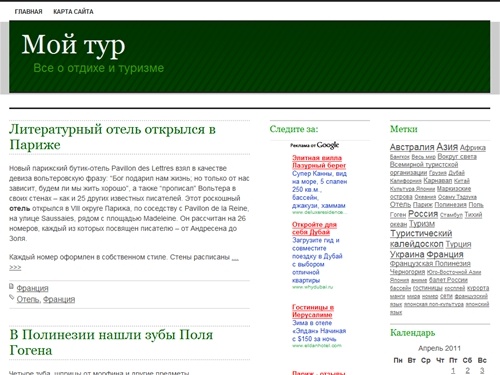Viewport: 500px width, 375px height.
Task: Select the Китай tag
Action: coord(462,181)
